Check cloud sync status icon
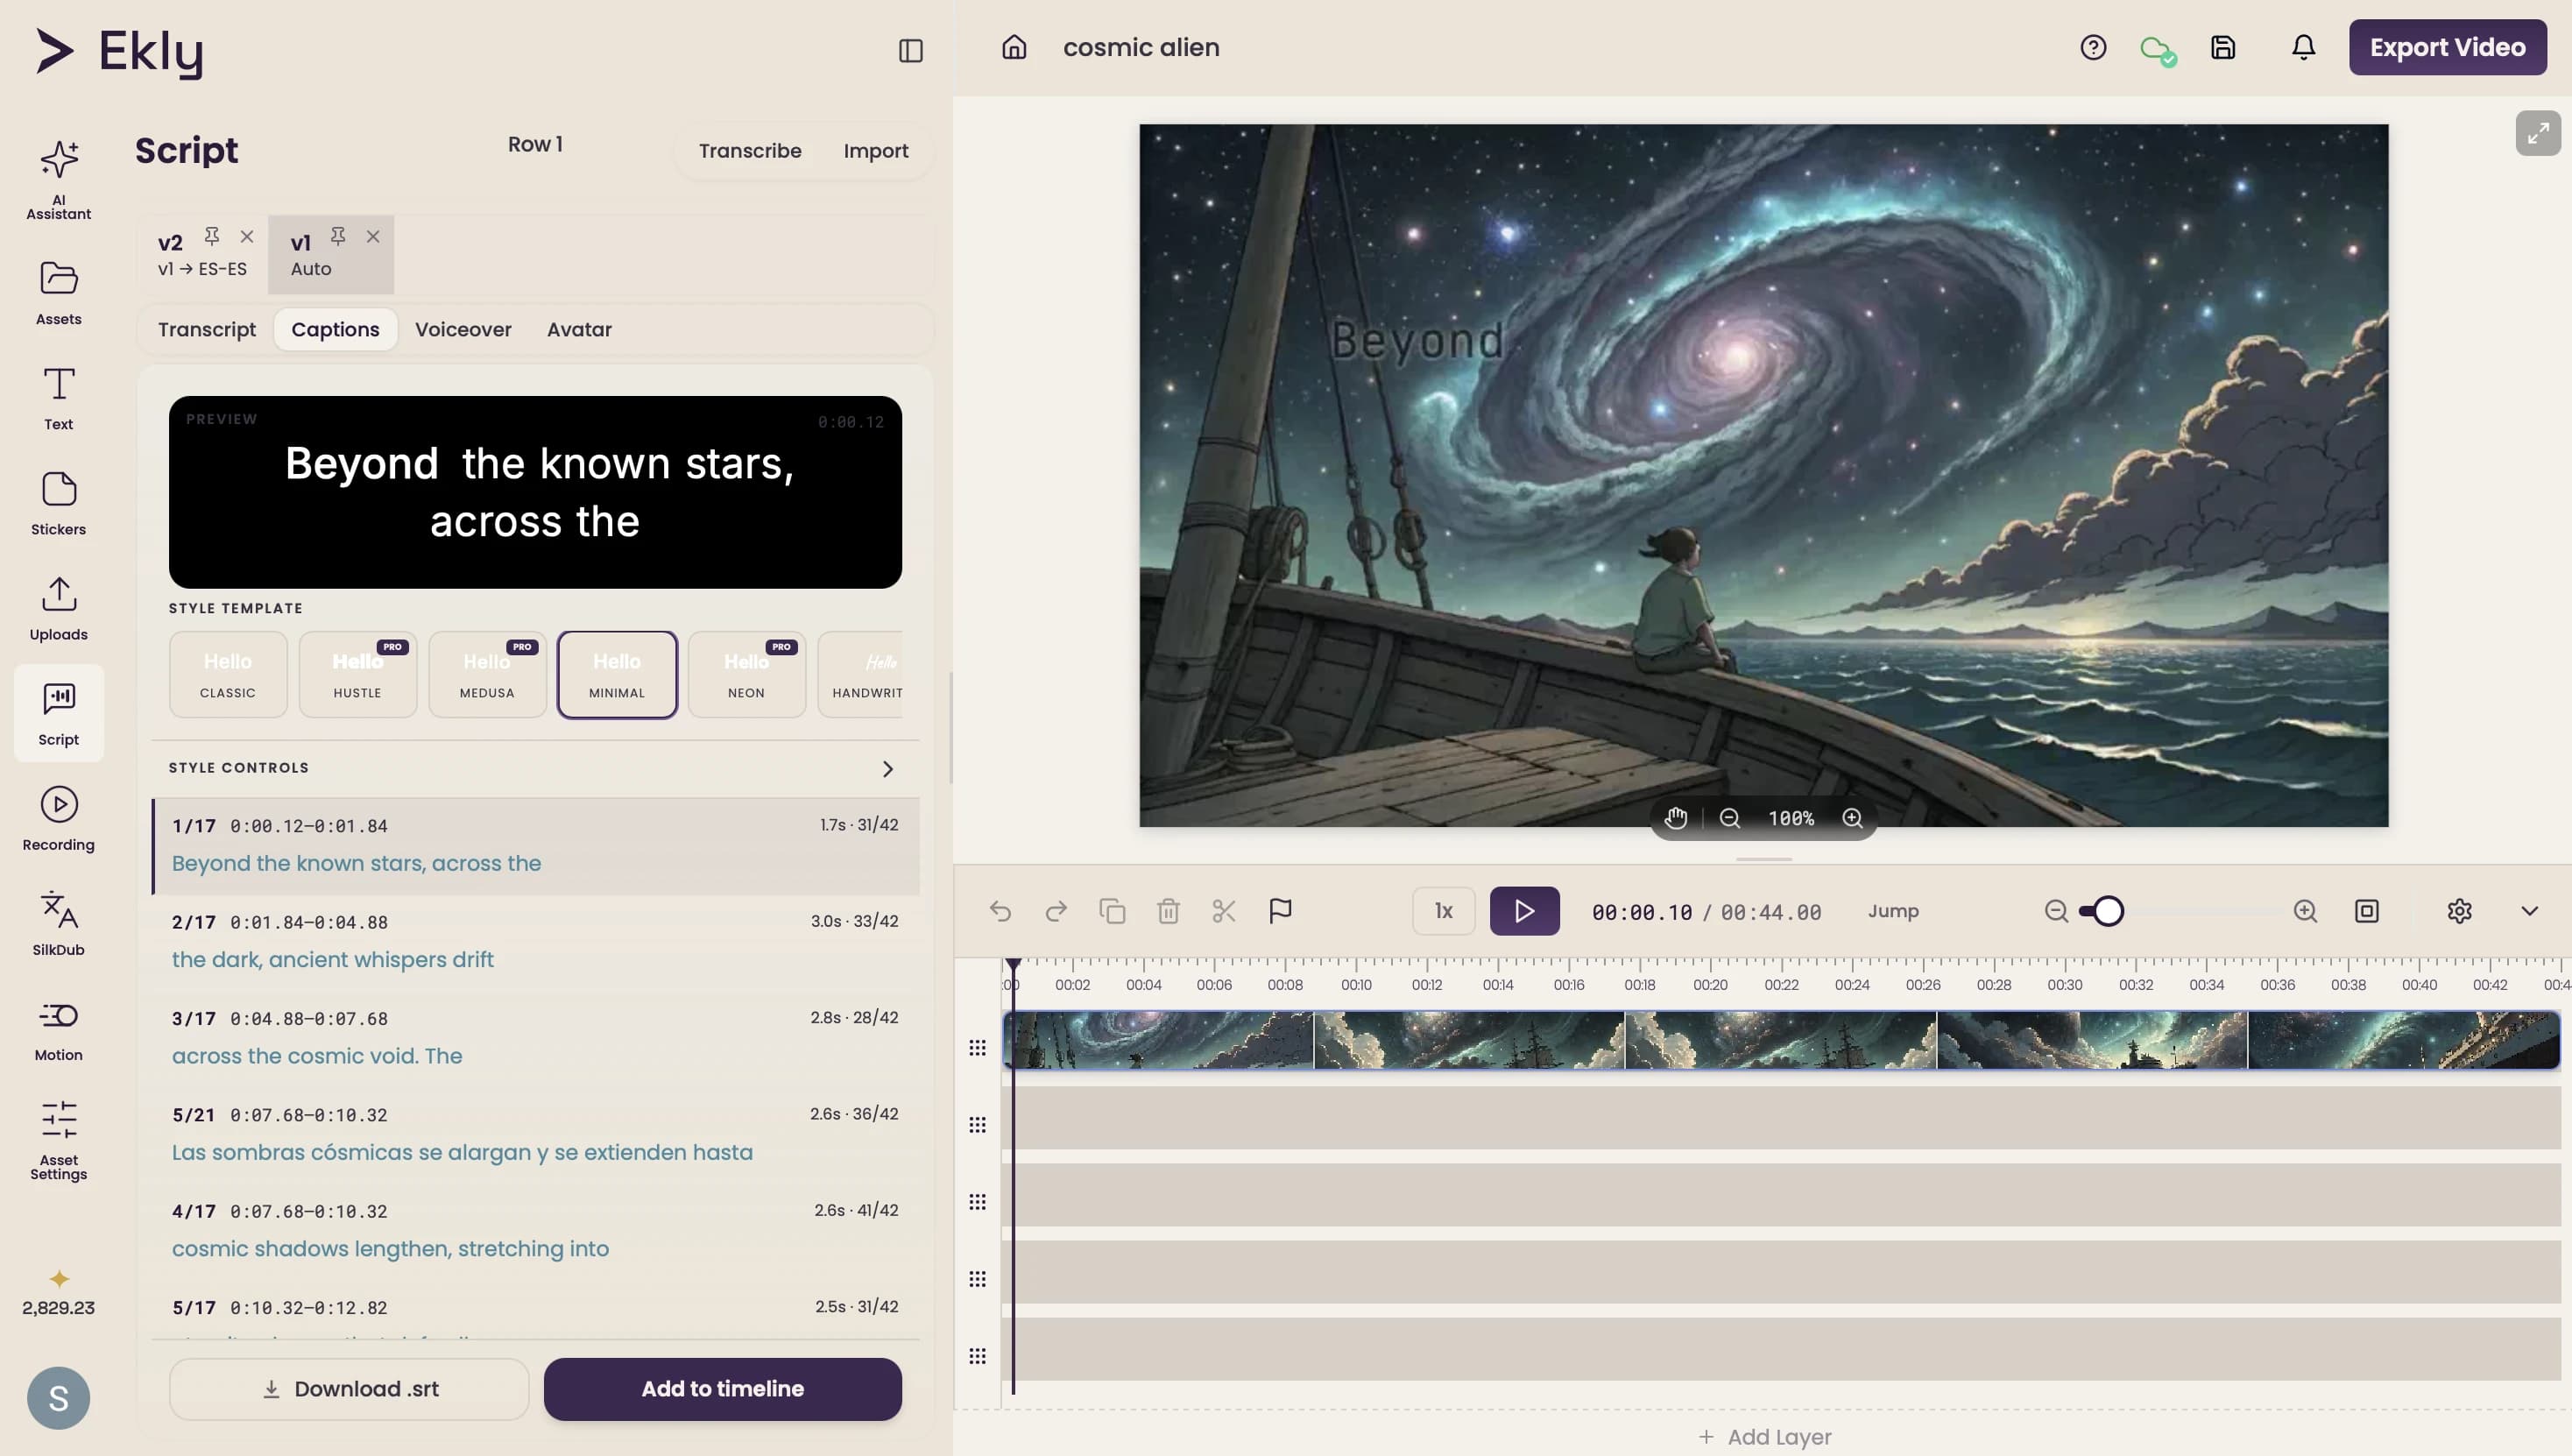This screenshot has width=2572, height=1456. 2158,49
